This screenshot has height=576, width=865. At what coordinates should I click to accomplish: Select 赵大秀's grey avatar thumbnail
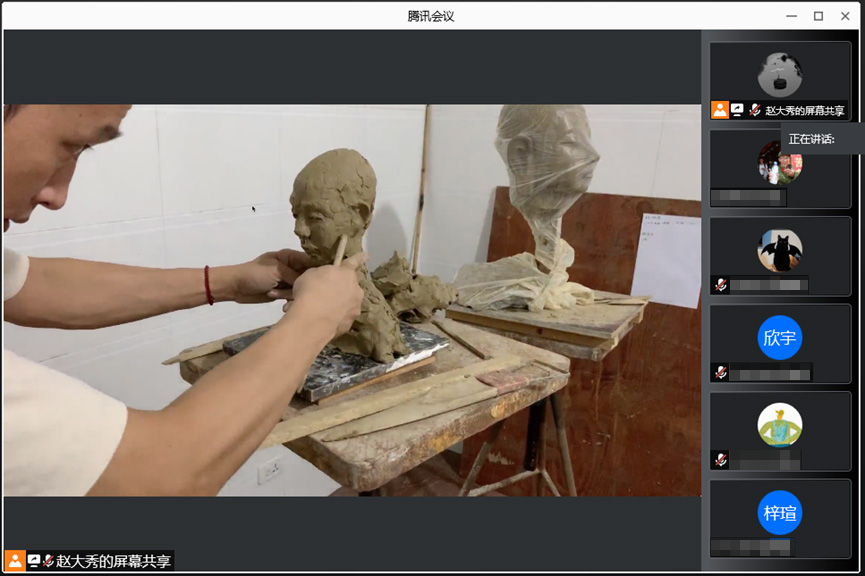[x=779, y=75]
